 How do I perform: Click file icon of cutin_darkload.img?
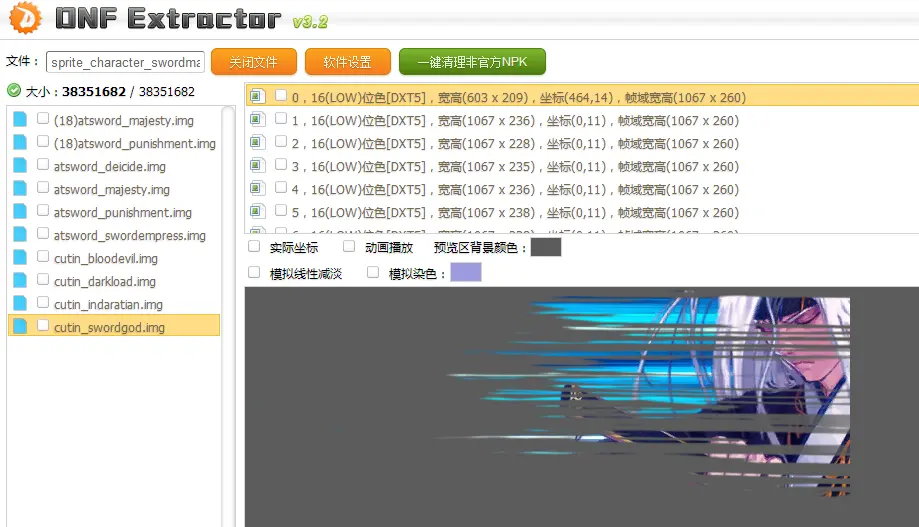20,280
